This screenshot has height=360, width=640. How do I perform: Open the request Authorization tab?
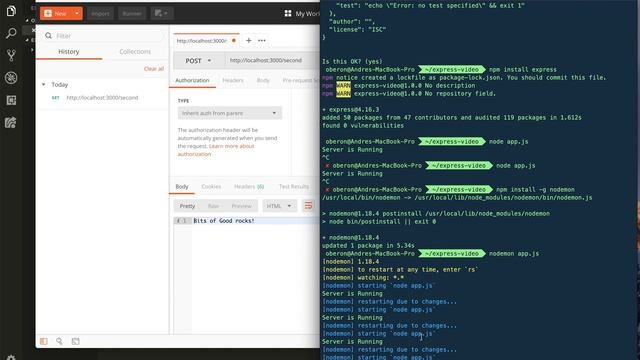(x=192, y=80)
